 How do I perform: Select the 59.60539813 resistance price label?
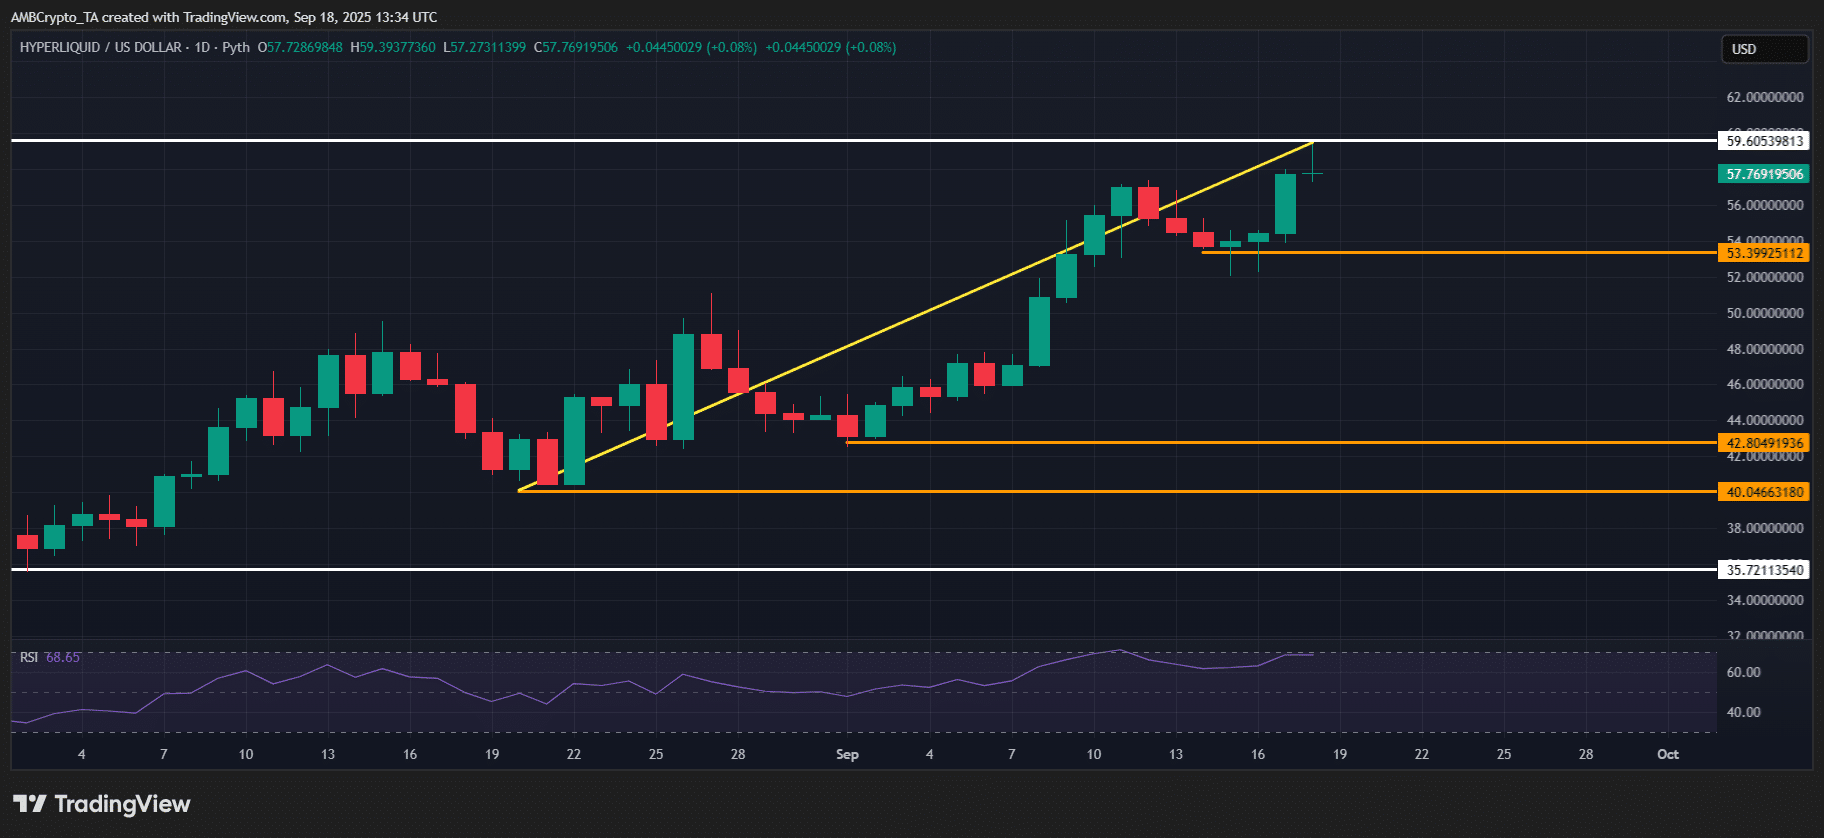pos(1764,141)
